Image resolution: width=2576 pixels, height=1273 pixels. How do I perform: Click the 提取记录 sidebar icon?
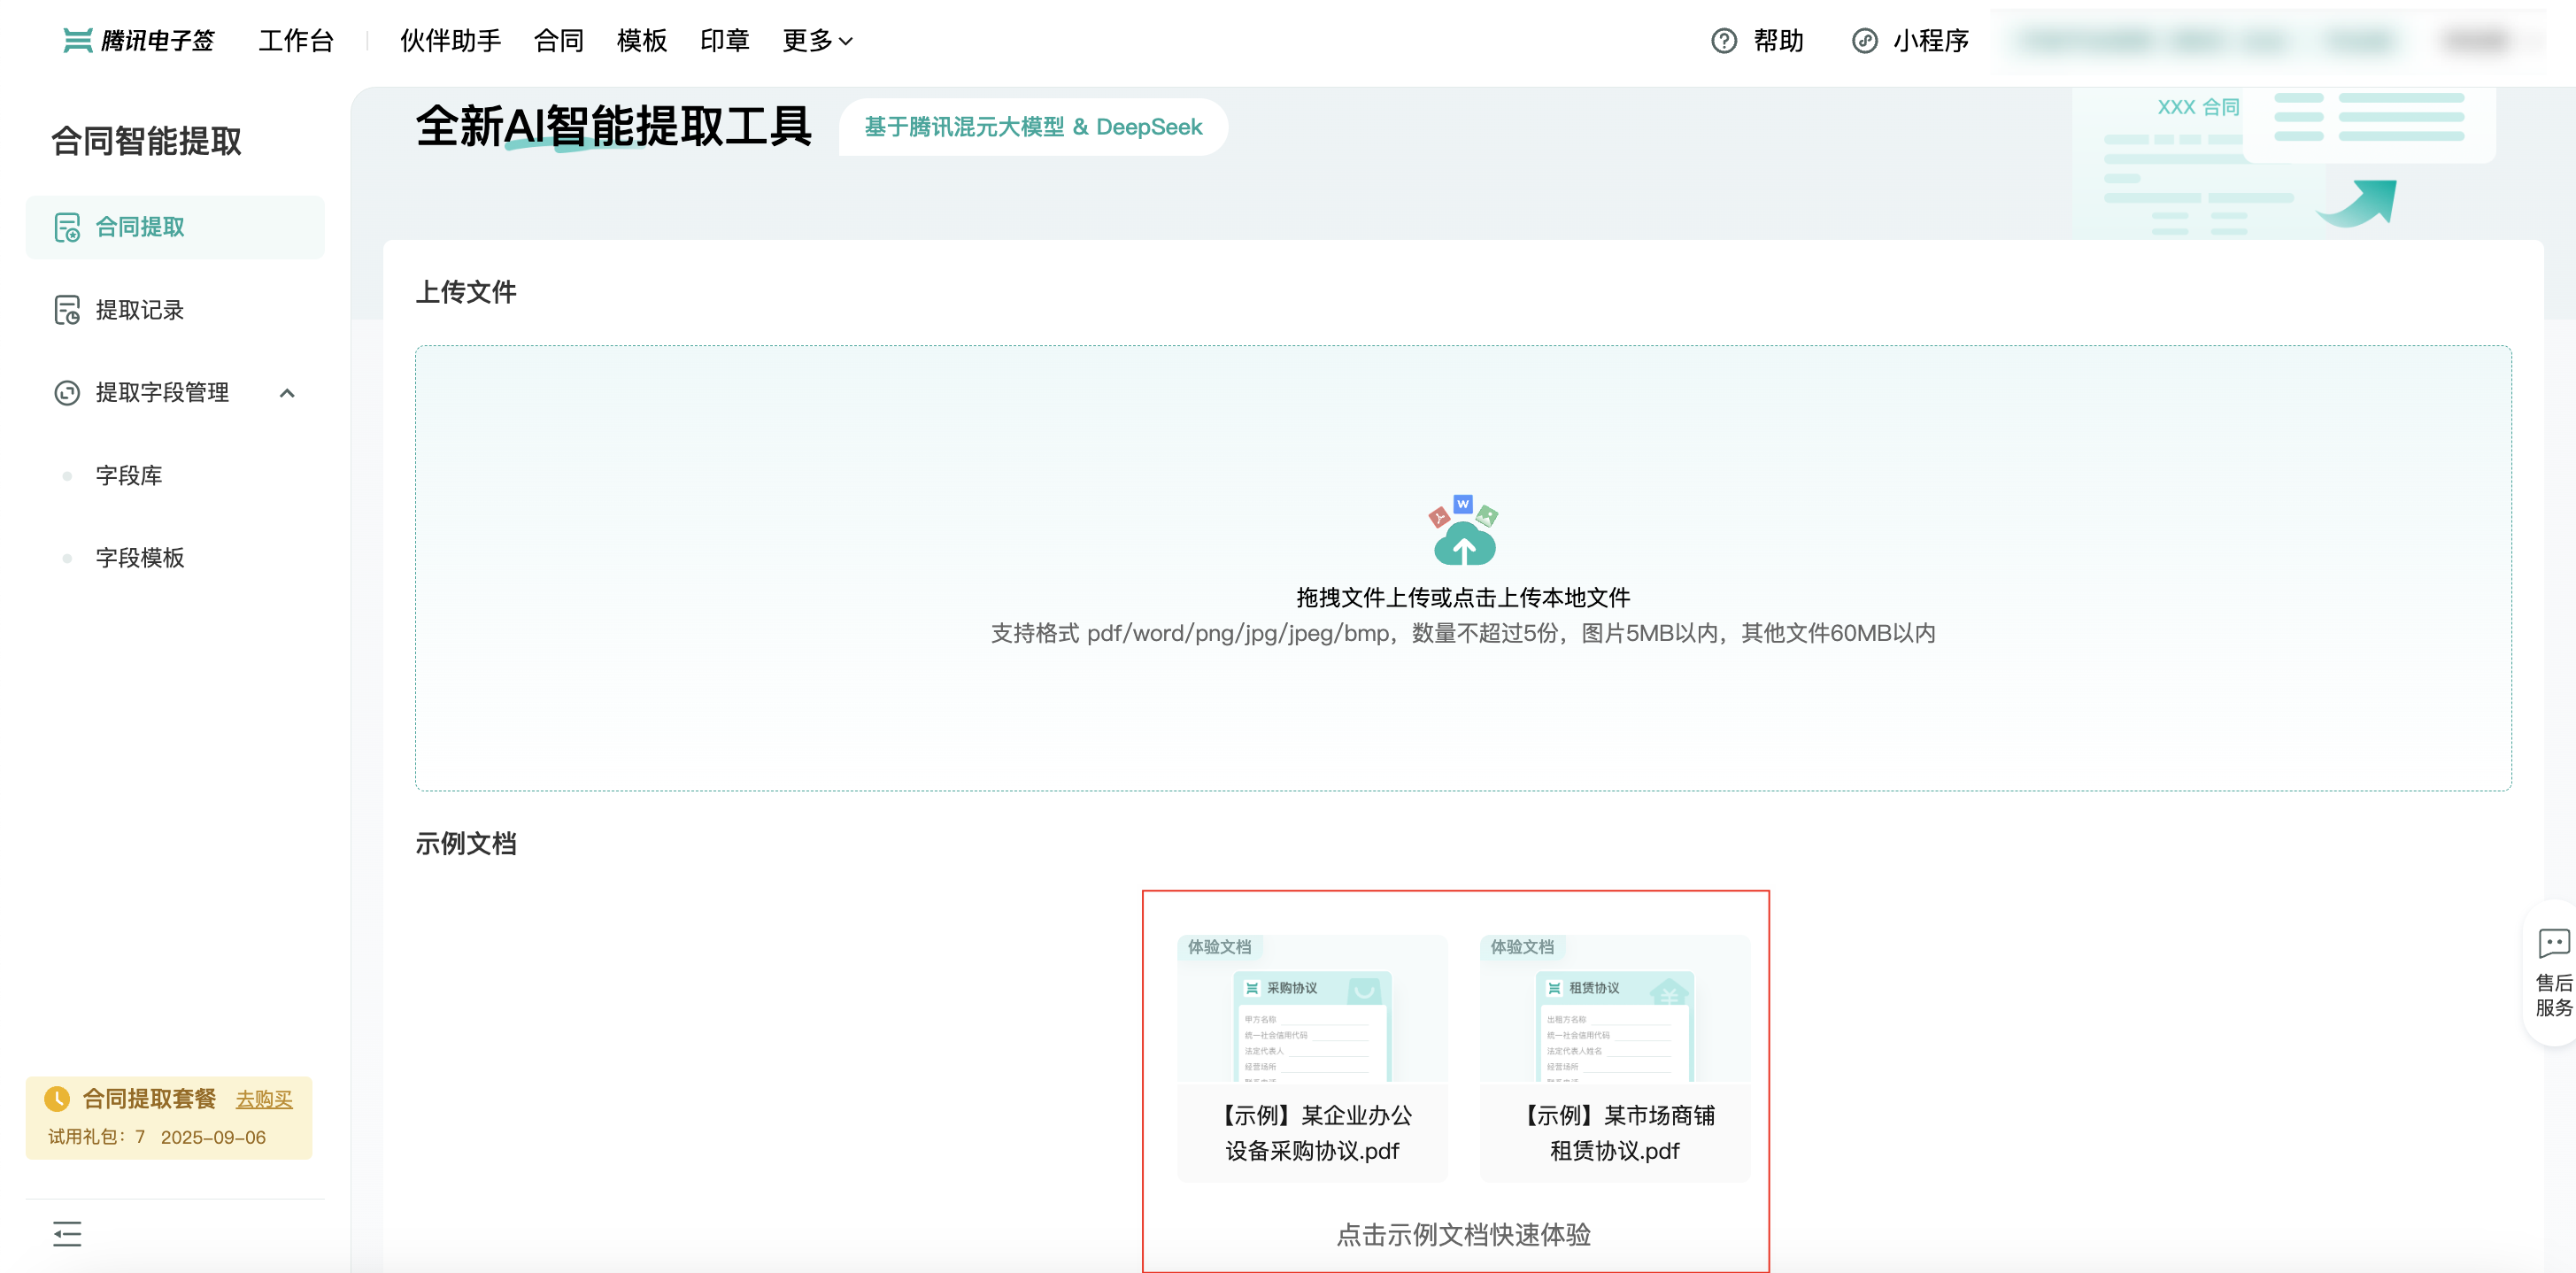(x=67, y=310)
